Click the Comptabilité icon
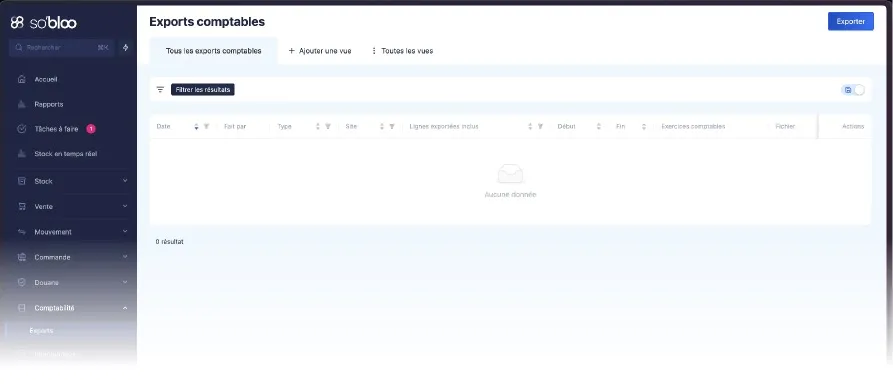The width and height of the screenshot is (893, 387). (x=22, y=308)
